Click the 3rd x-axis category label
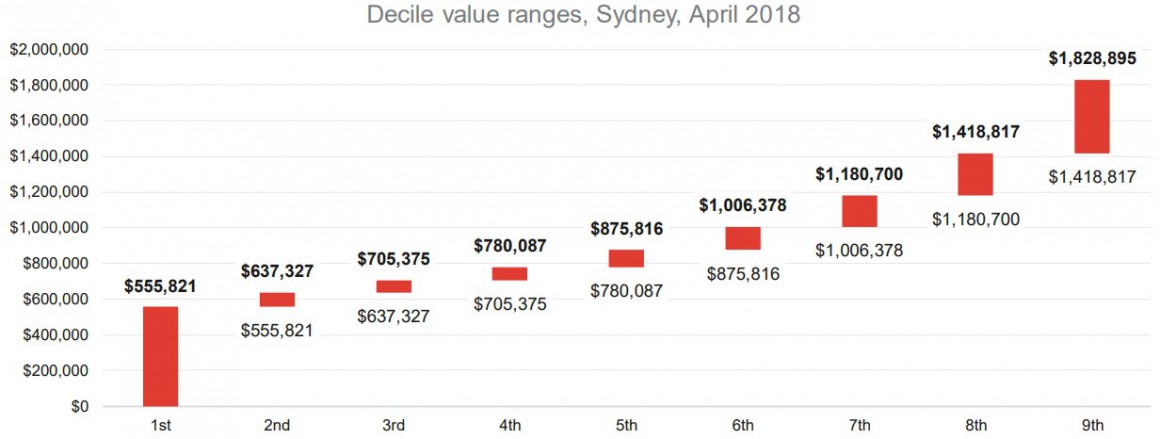Image resolution: width=1160 pixels, height=439 pixels. click(394, 425)
